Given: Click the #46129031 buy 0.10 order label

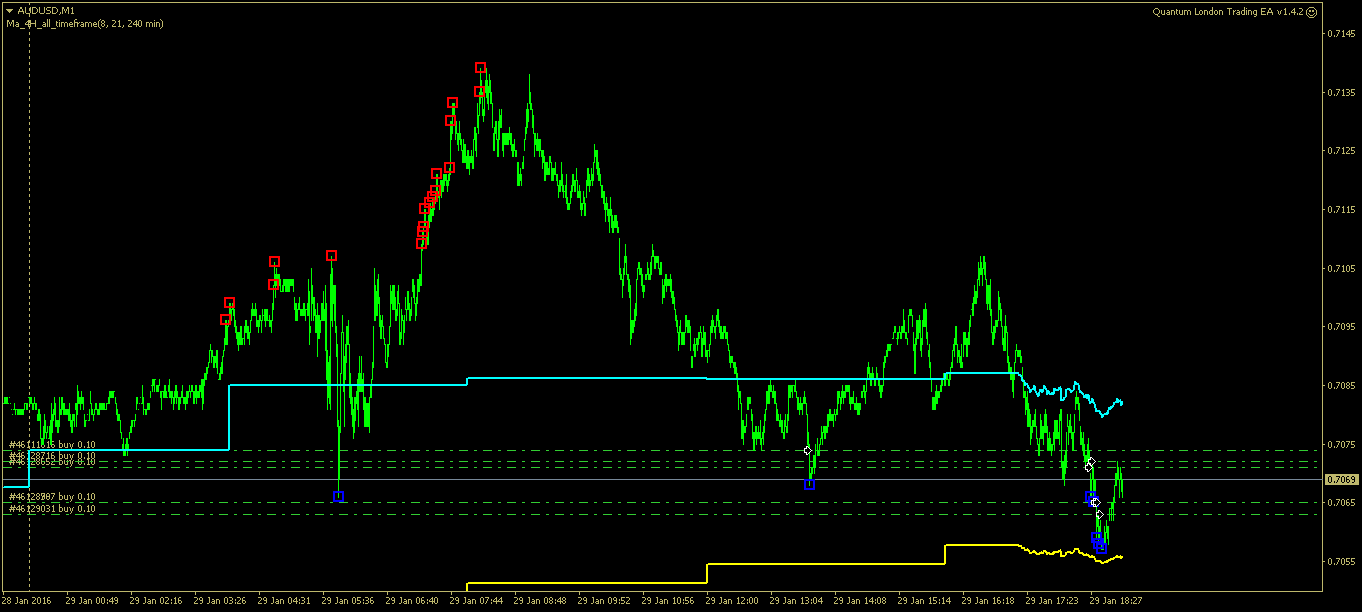Looking at the screenshot, I should 52,509.
